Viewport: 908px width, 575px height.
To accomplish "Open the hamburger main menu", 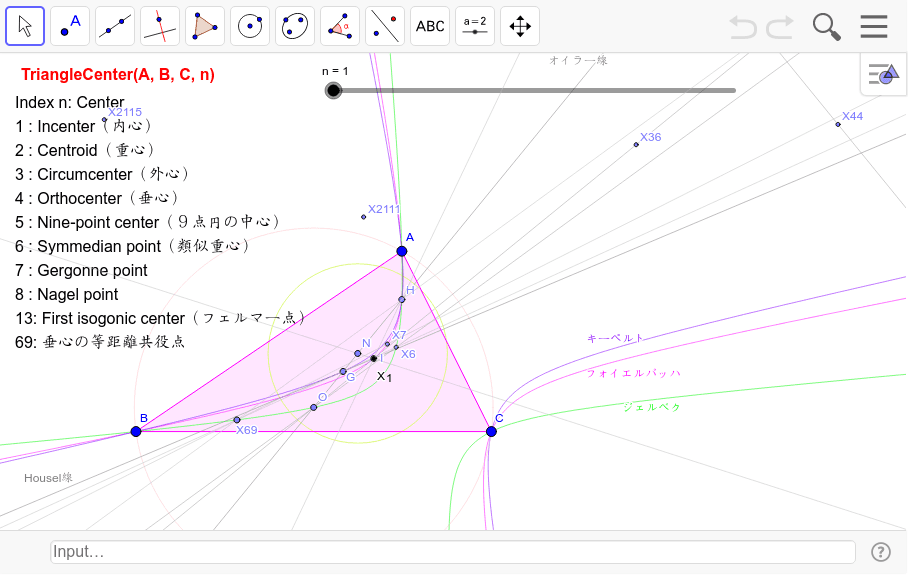I will pyautogui.click(x=874, y=27).
